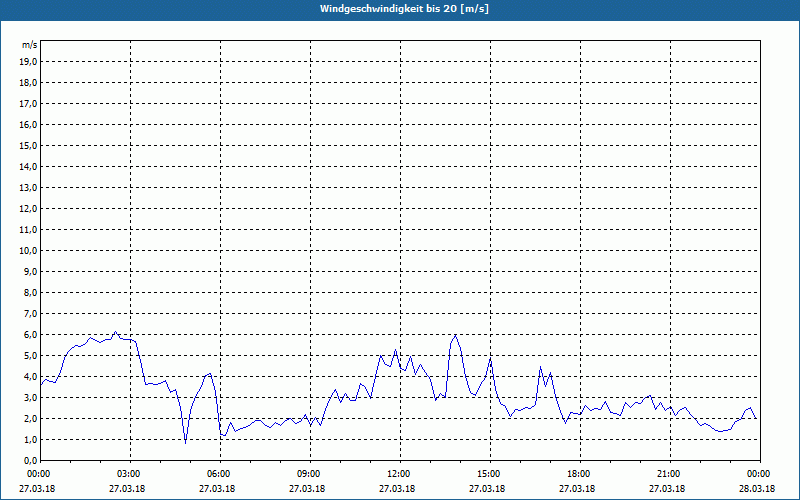Viewport: 800px width, 500px height.
Task: Click the 27.03.18 date under 06:00
Action: pos(217,488)
